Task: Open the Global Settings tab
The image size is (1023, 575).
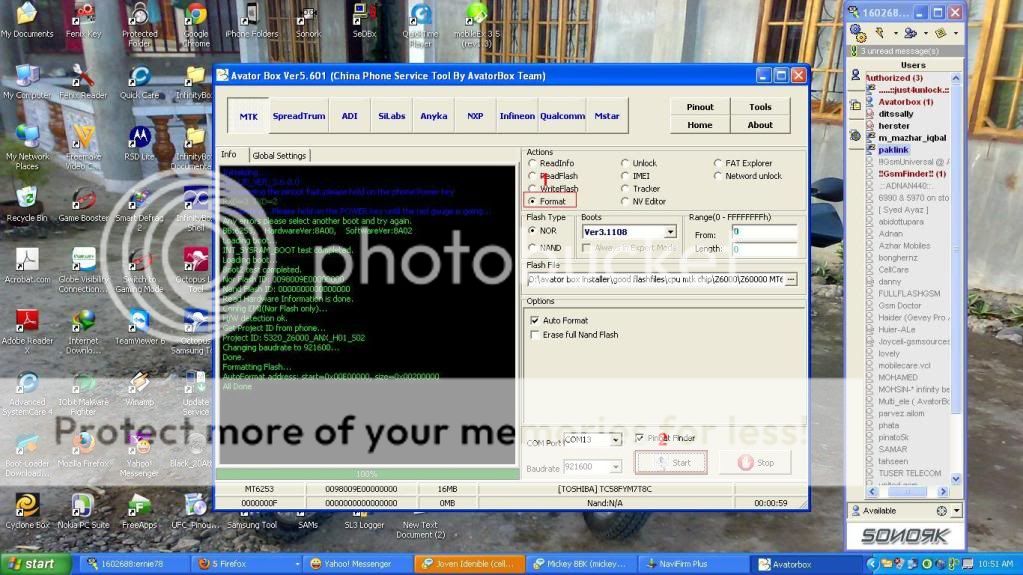Action: [x=279, y=155]
